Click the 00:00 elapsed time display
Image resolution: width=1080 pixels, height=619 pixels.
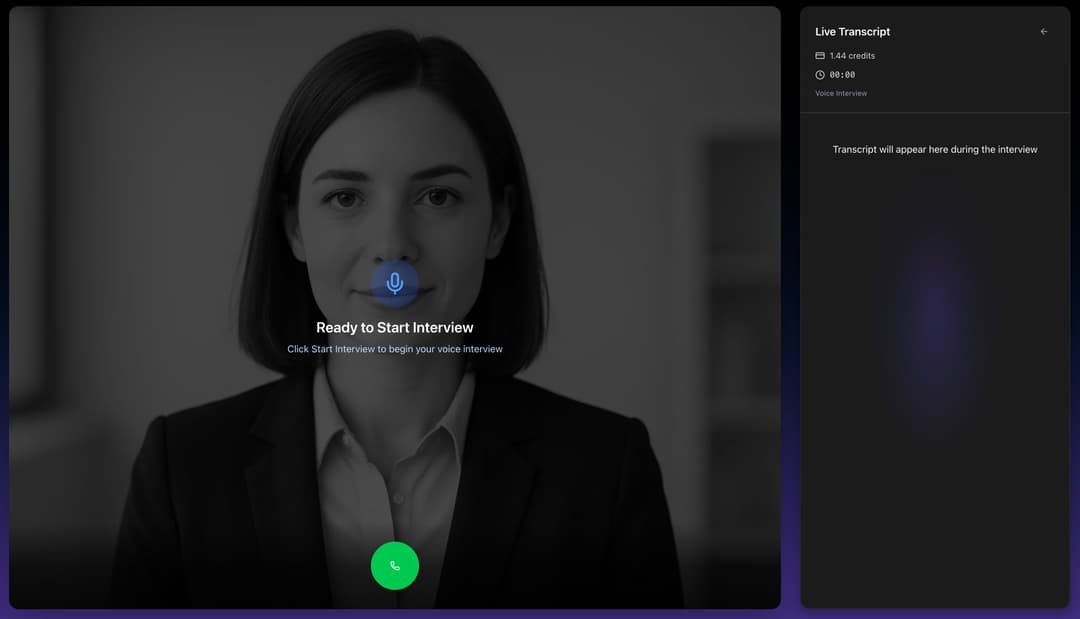(x=843, y=74)
